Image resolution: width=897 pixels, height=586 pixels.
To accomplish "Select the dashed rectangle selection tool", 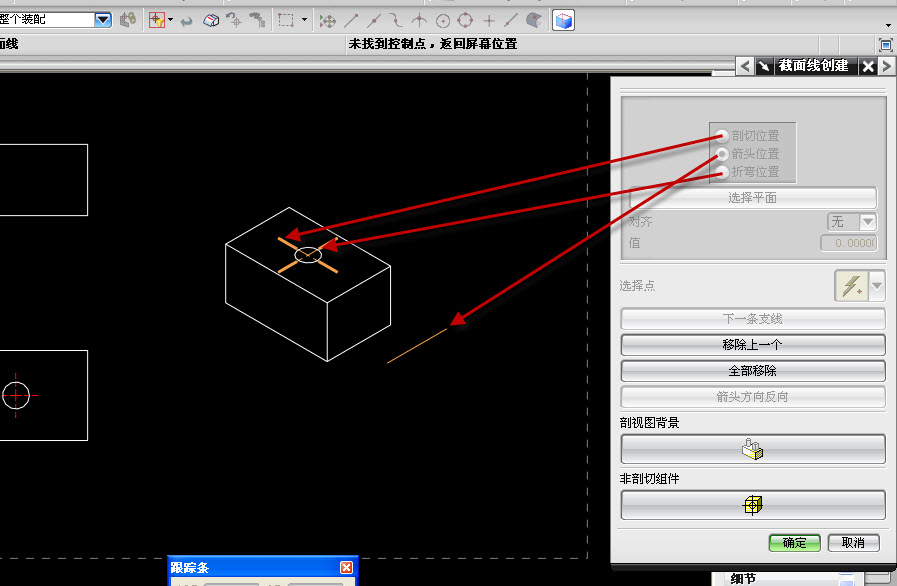I will click(286, 21).
